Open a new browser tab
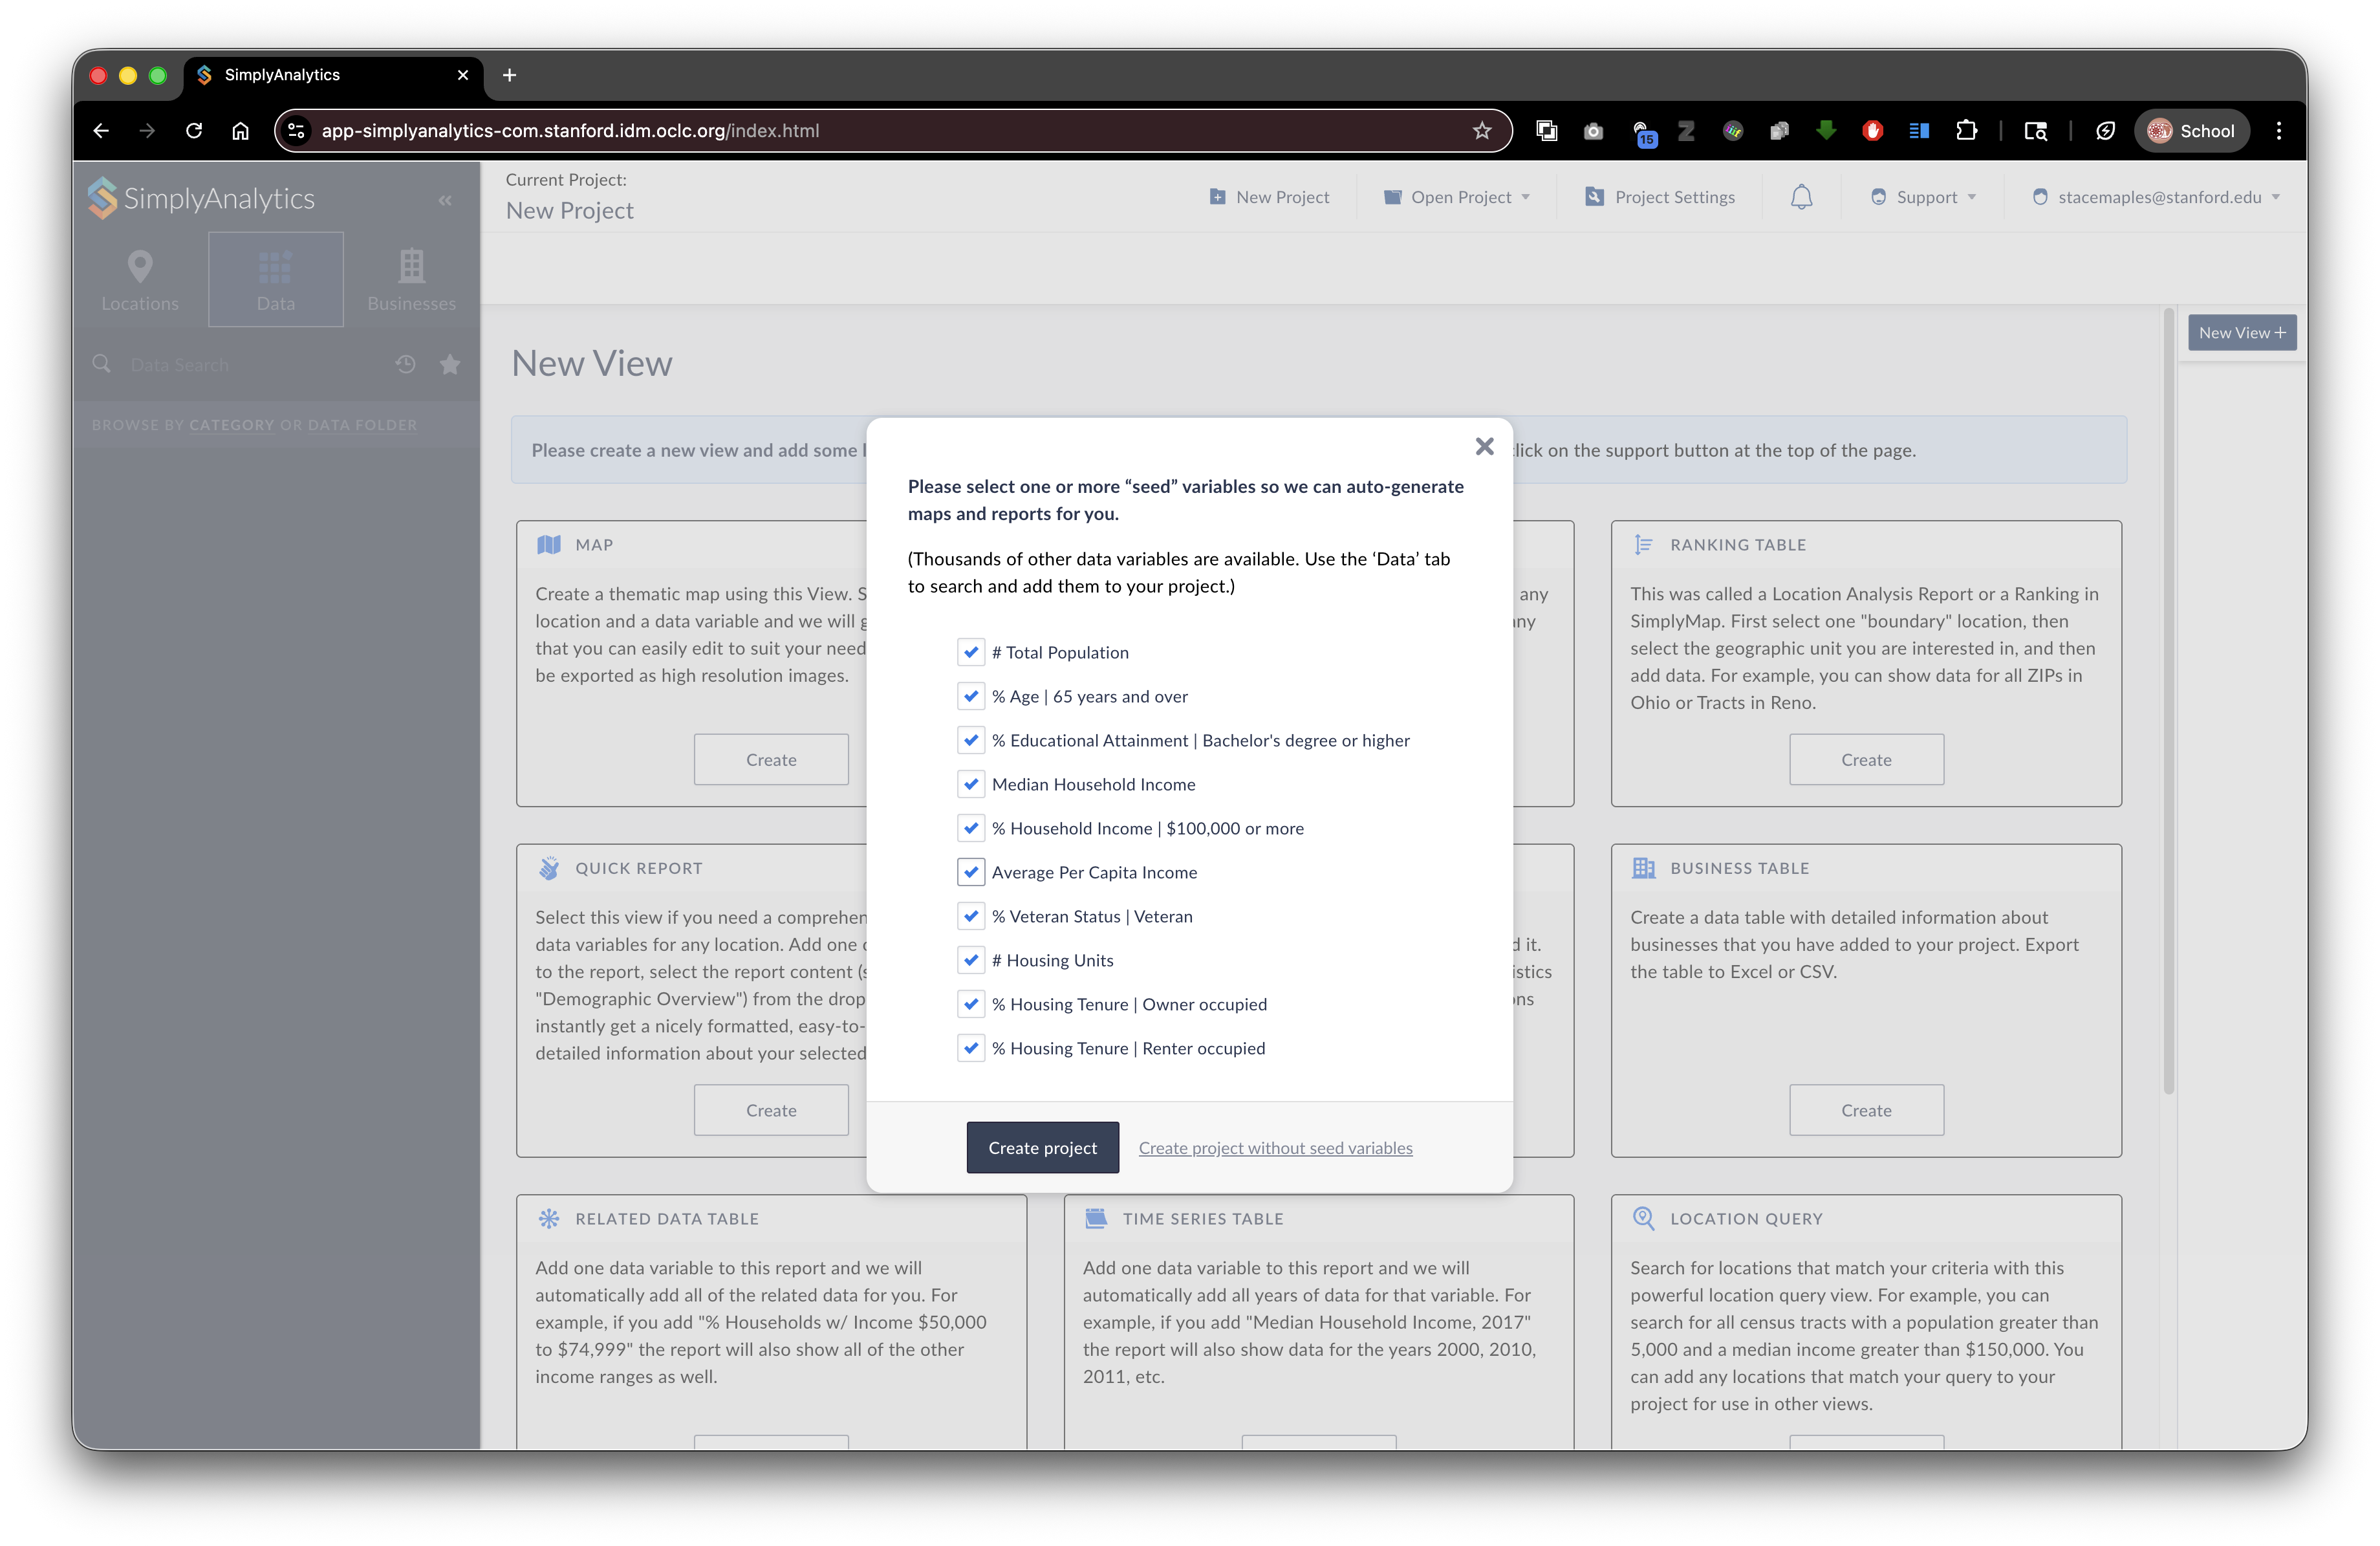Viewport: 2380px width, 1546px height. (509, 75)
